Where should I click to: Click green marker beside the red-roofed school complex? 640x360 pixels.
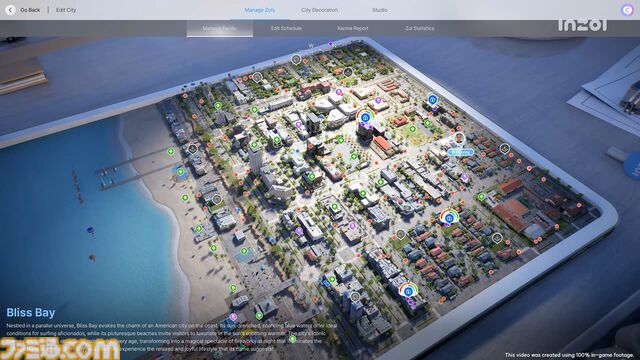tap(482, 197)
